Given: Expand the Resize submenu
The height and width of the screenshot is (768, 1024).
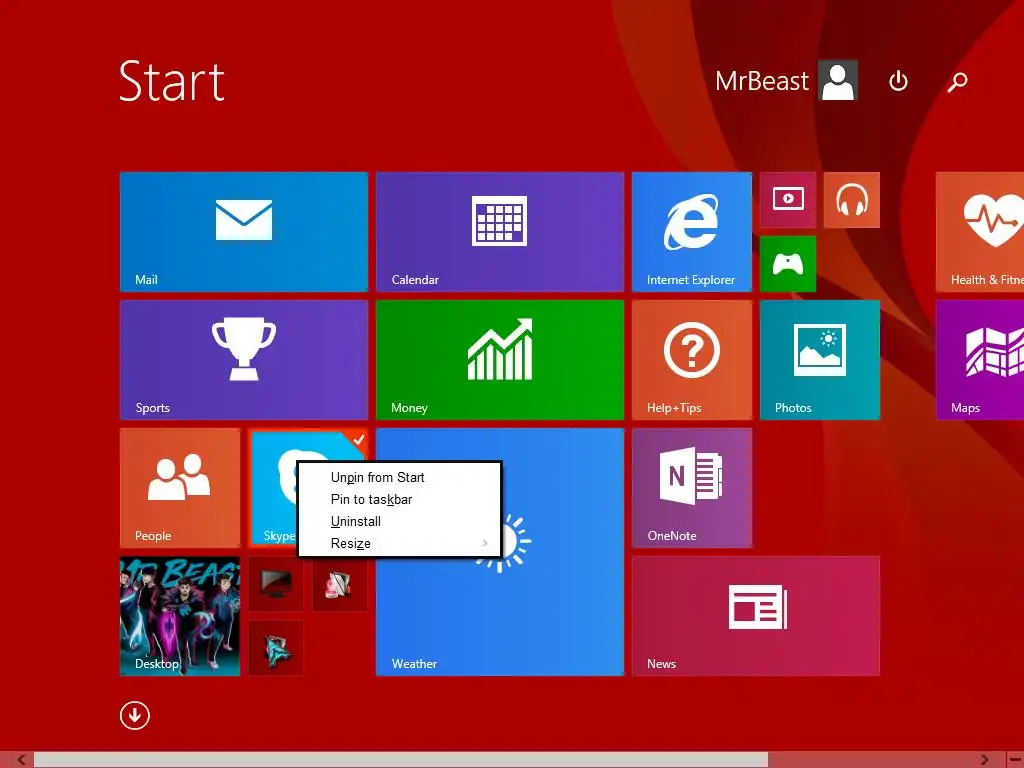Looking at the screenshot, I should [400, 543].
